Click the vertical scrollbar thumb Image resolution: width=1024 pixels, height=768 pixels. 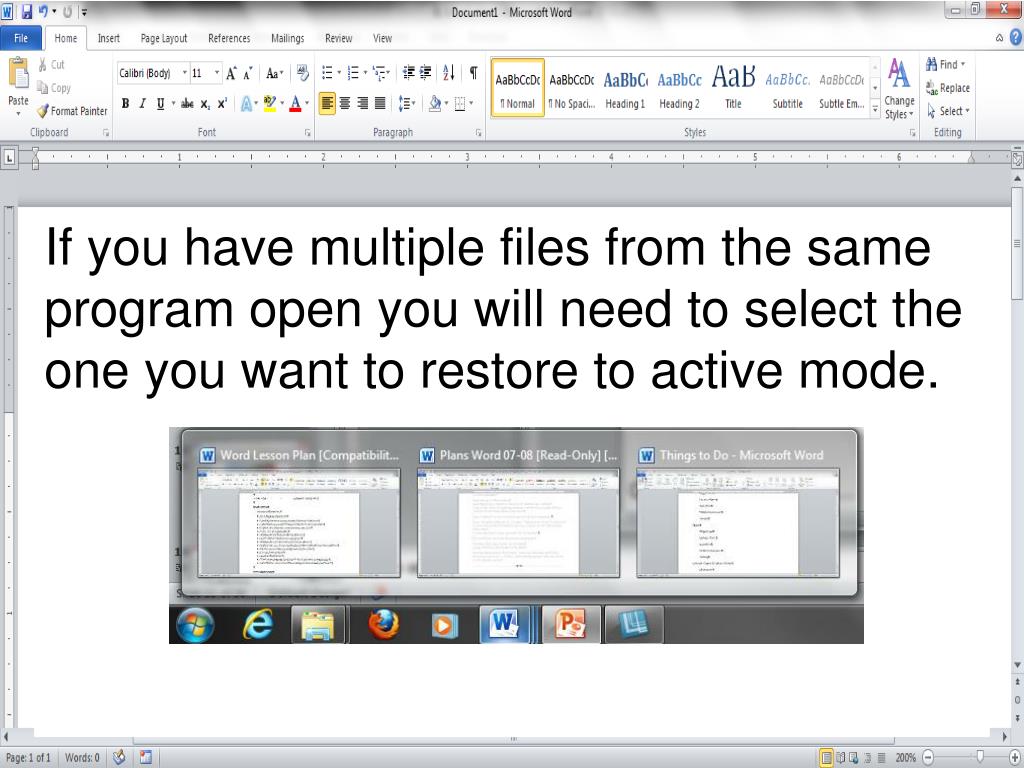pos(1017,242)
